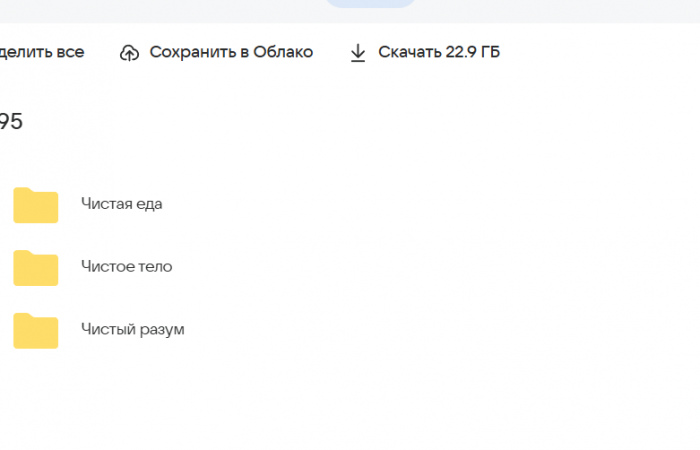The width and height of the screenshot is (700, 450).
Task: Click the Чистое тело folder icon
Action: (x=36, y=268)
